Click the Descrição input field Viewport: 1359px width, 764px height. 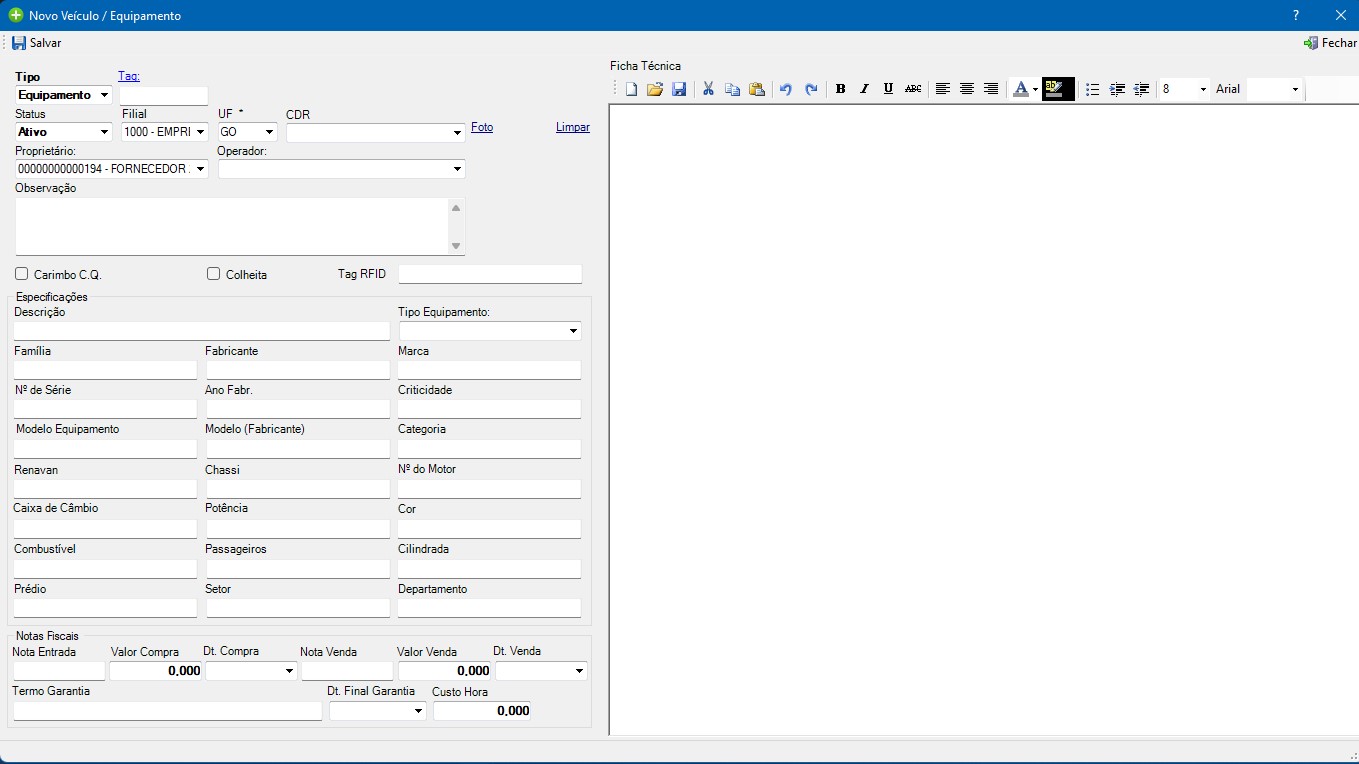pyautogui.click(x=201, y=331)
